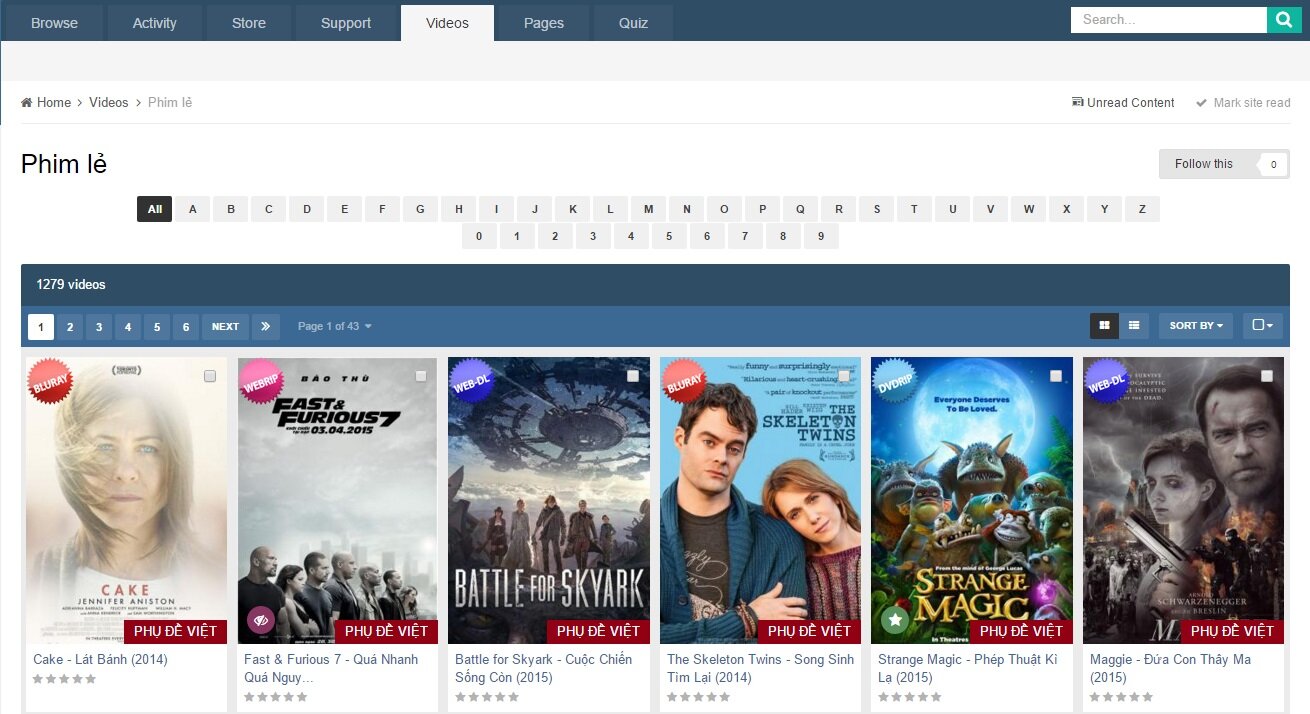Open the Fast & Furious 7 poster thumbnail

point(337,500)
